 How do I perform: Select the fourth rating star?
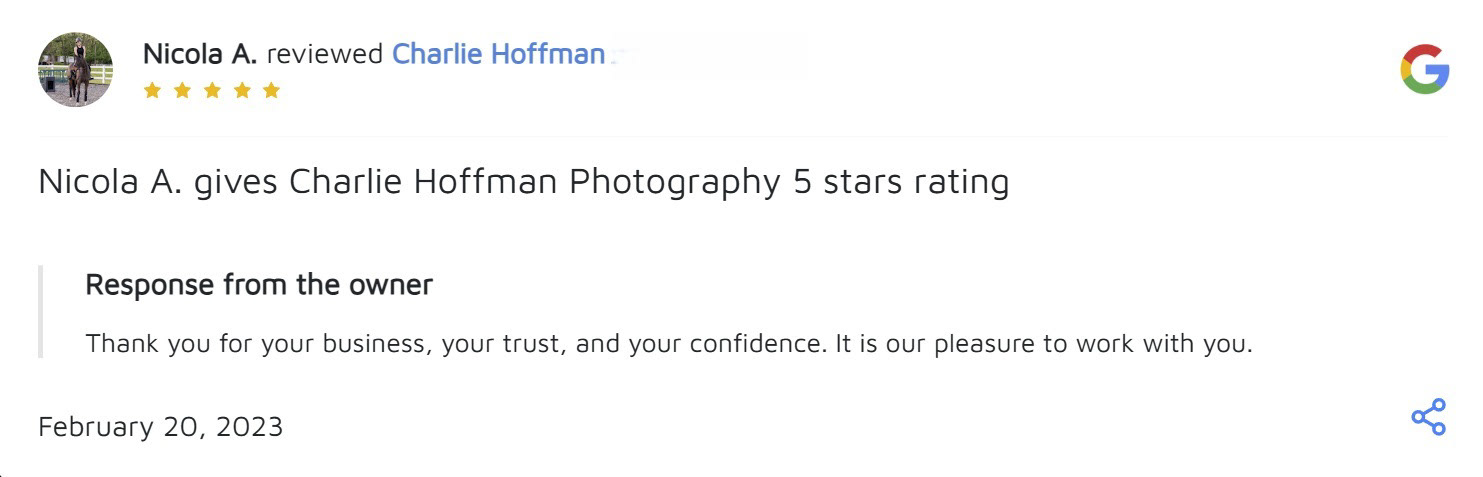coord(241,91)
